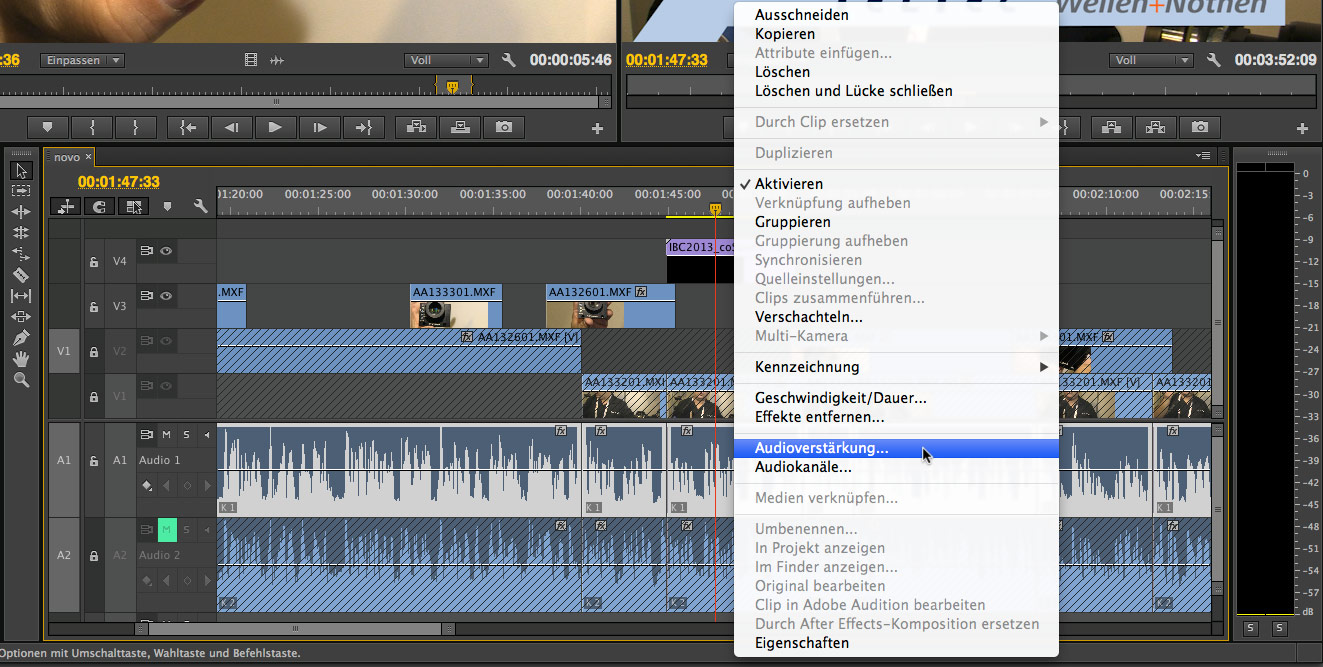
Task: Toggle the lock on track V3
Action: tap(94, 306)
